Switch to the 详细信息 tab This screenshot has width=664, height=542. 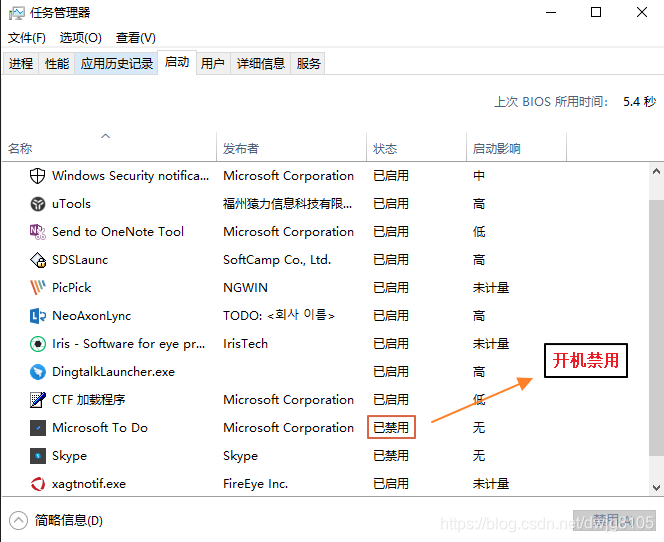[260, 64]
